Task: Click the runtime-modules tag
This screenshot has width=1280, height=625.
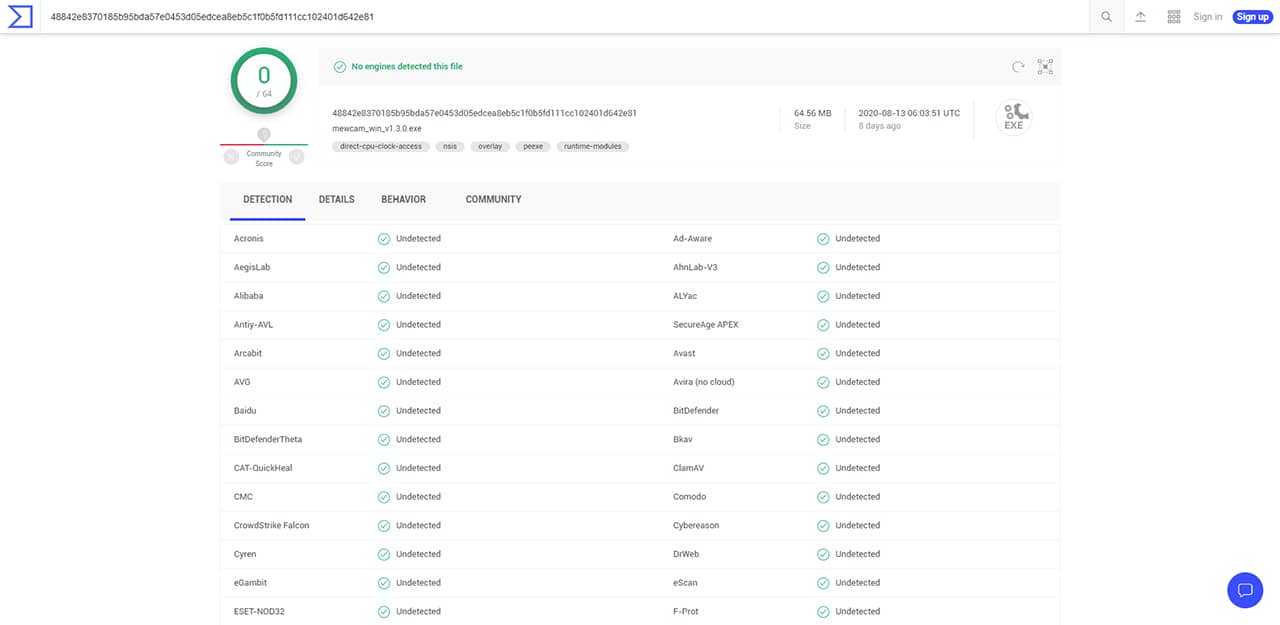Action: [x=593, y=146]
